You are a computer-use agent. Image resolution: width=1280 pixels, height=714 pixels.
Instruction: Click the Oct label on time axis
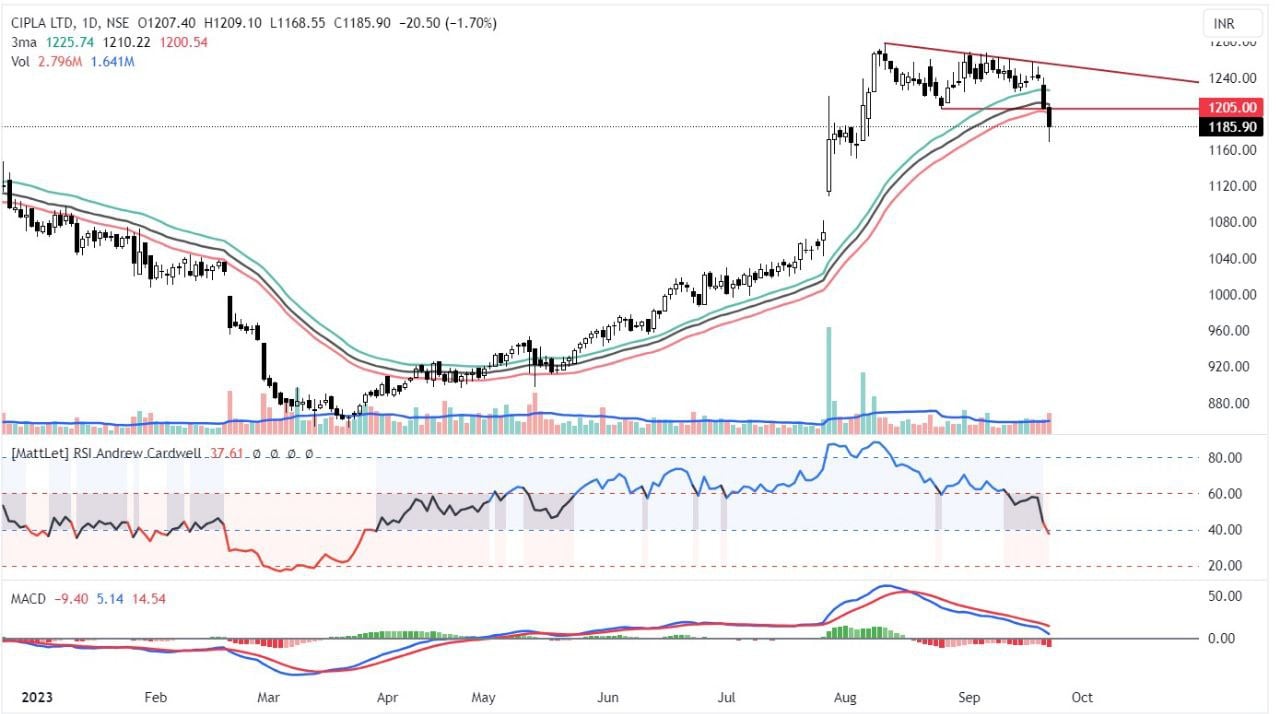(1082, 696)
